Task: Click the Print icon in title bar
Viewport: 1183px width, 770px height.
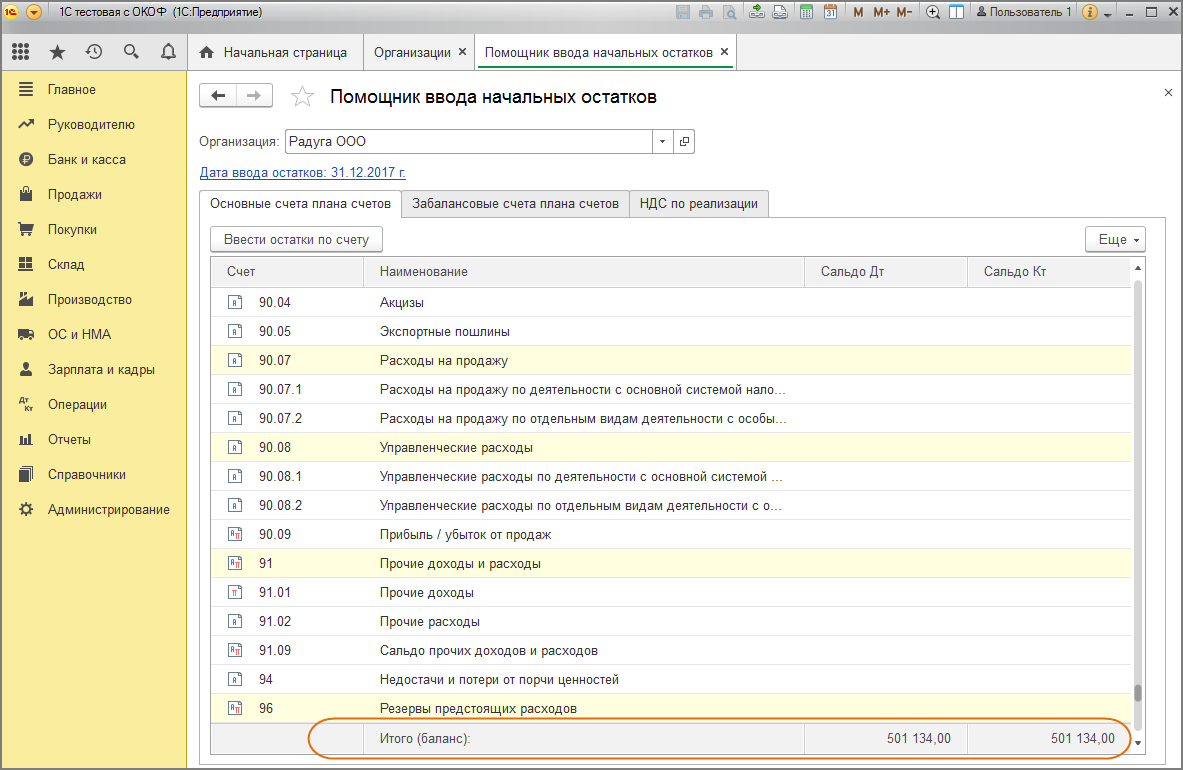Action: pyautogui.click(x=706, y=12)
